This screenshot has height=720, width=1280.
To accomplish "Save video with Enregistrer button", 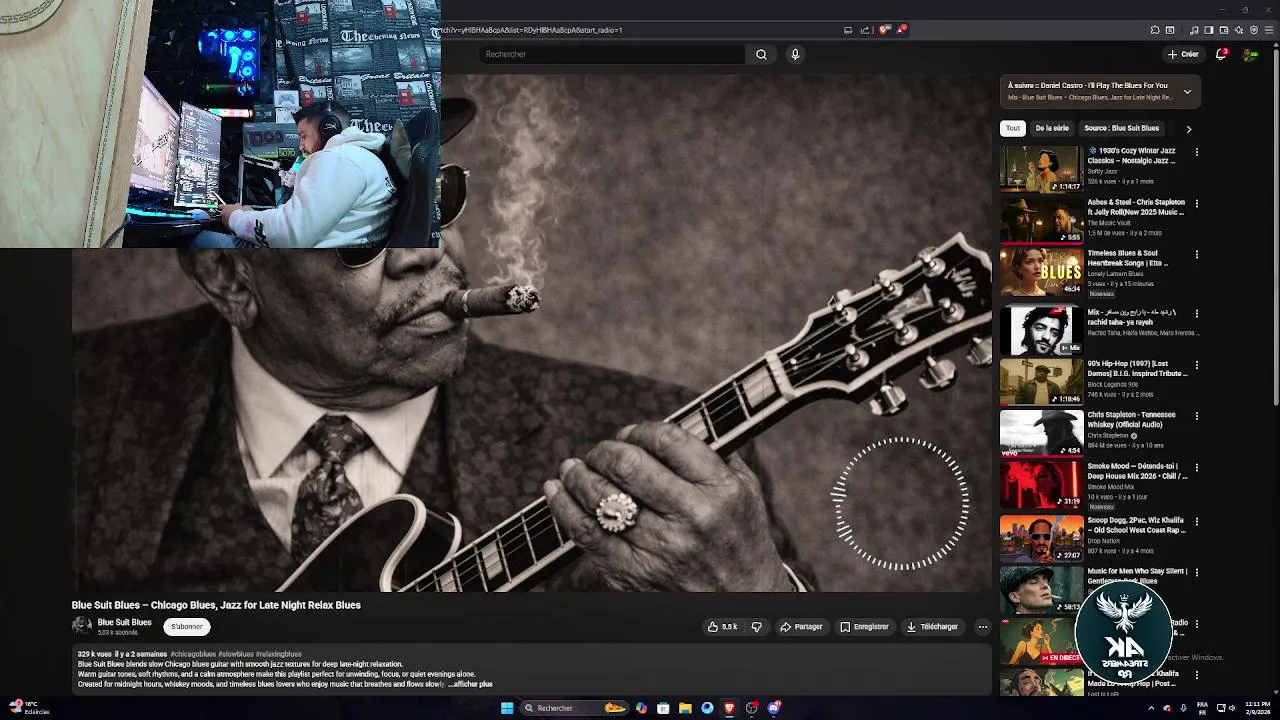I will pos(865,627).
